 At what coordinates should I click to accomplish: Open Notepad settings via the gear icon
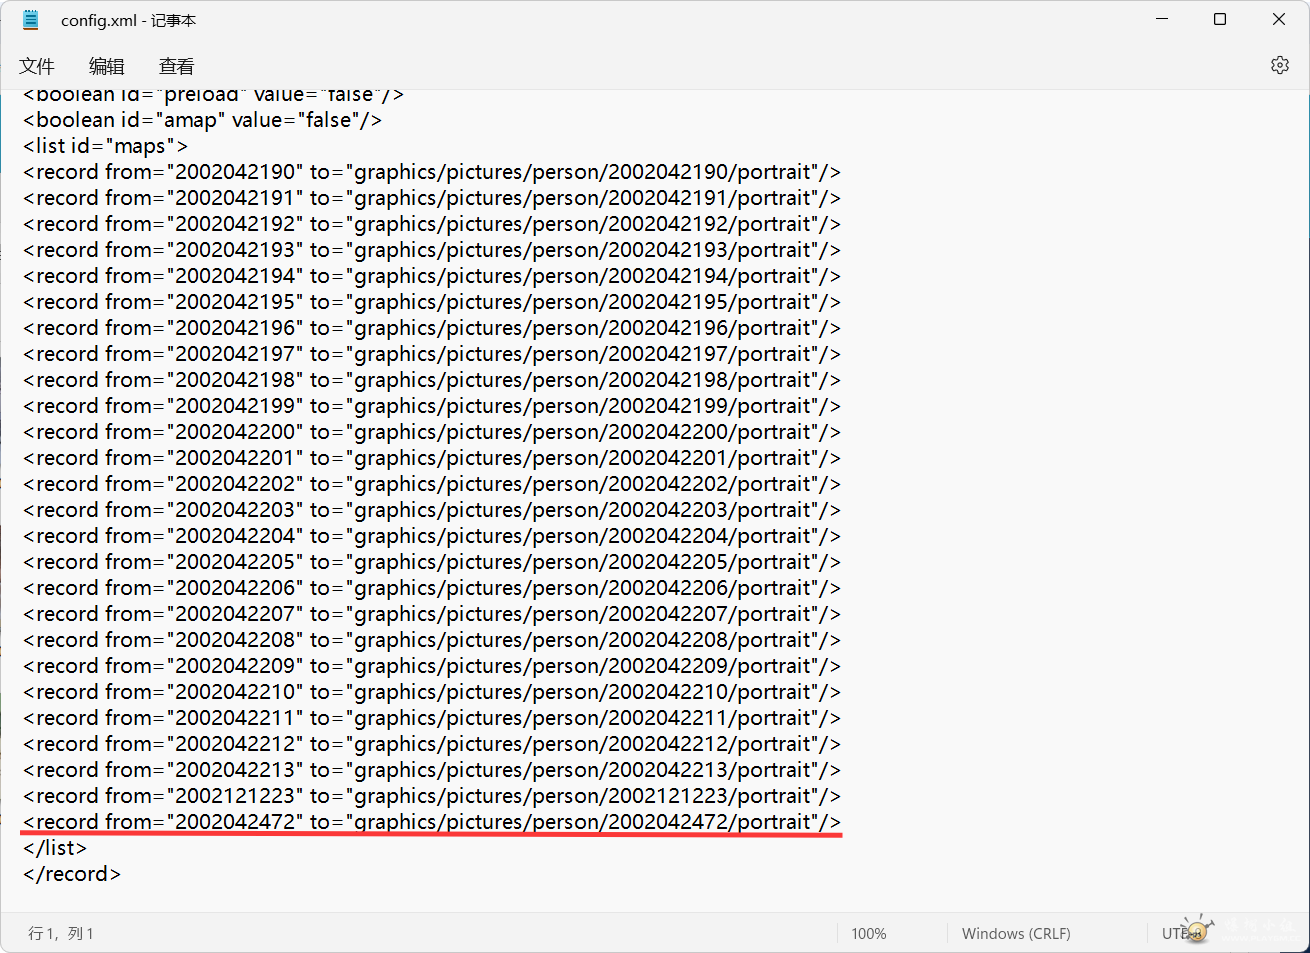[1279, 65]
